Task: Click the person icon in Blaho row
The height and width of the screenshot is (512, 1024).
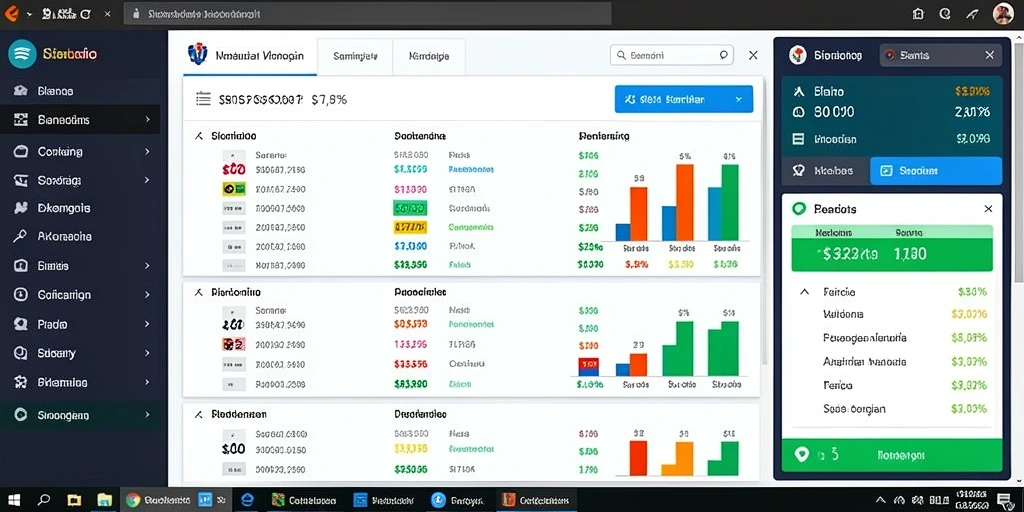Action: [798, 92]
